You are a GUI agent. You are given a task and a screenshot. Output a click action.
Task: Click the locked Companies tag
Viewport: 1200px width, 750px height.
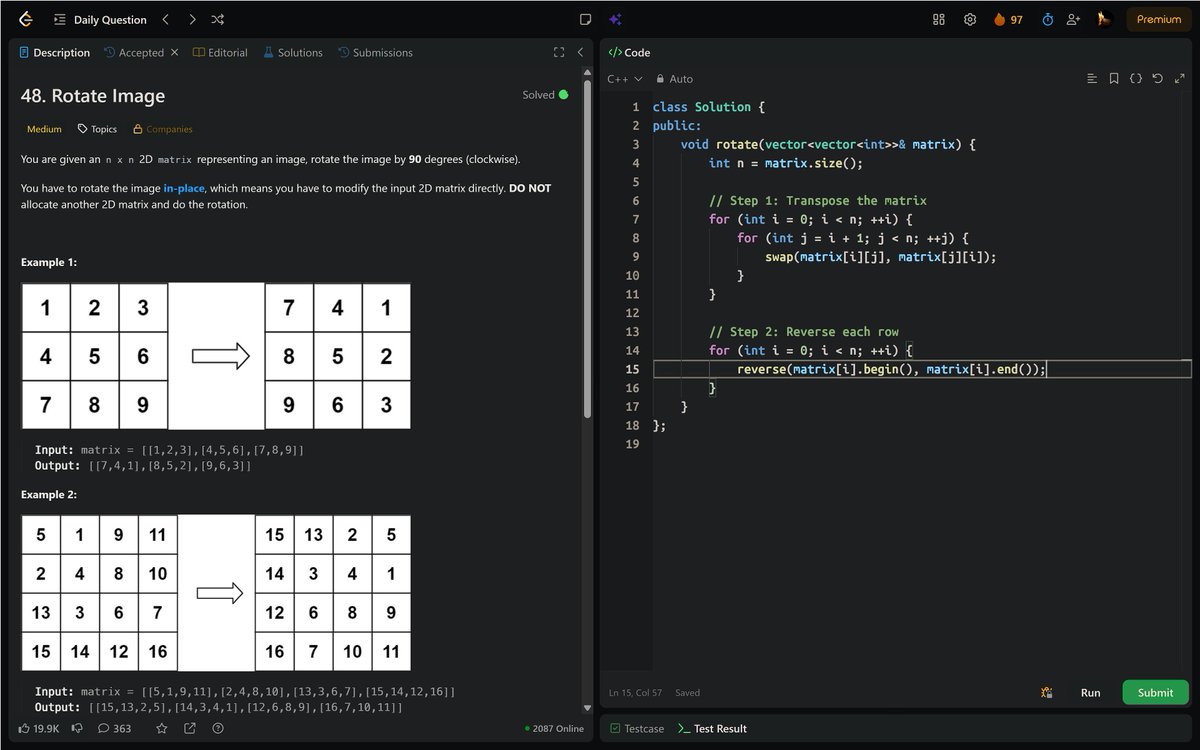tap(162, 129)
